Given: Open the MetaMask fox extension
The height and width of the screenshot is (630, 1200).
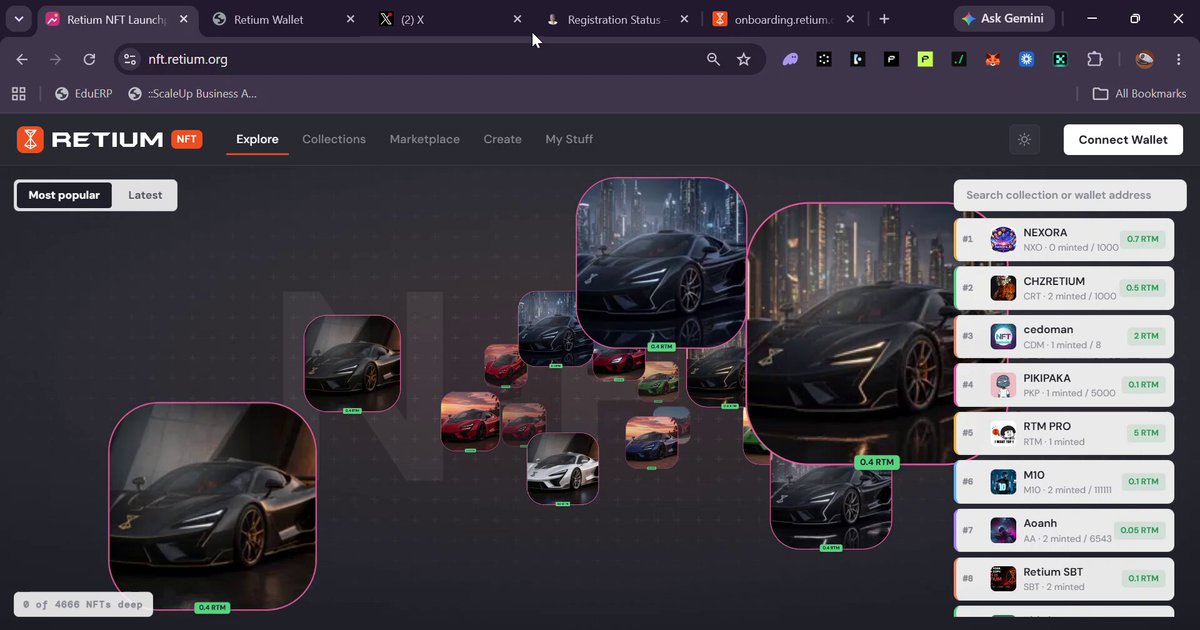Looking at the screenshot, I should [992, 59].
